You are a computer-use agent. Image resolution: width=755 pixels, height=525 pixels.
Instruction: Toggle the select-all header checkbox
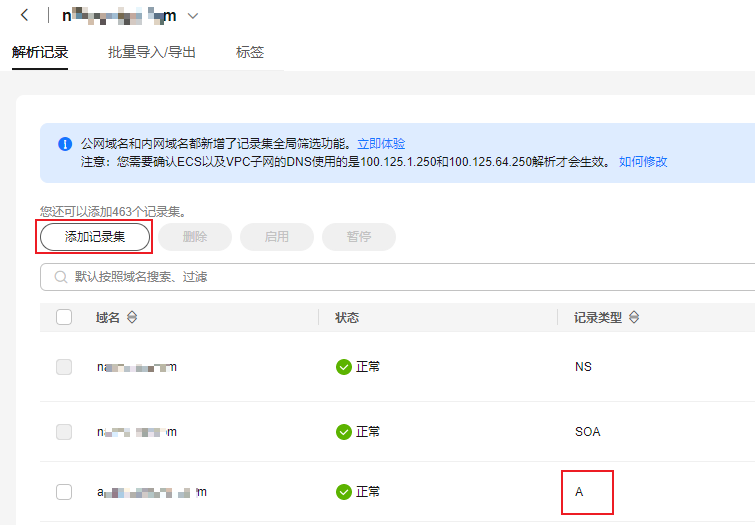64,317
